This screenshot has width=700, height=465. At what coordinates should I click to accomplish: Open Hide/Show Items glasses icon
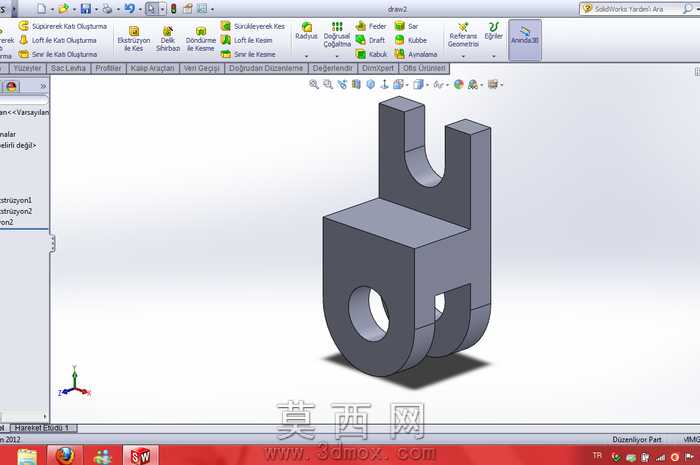439,84
